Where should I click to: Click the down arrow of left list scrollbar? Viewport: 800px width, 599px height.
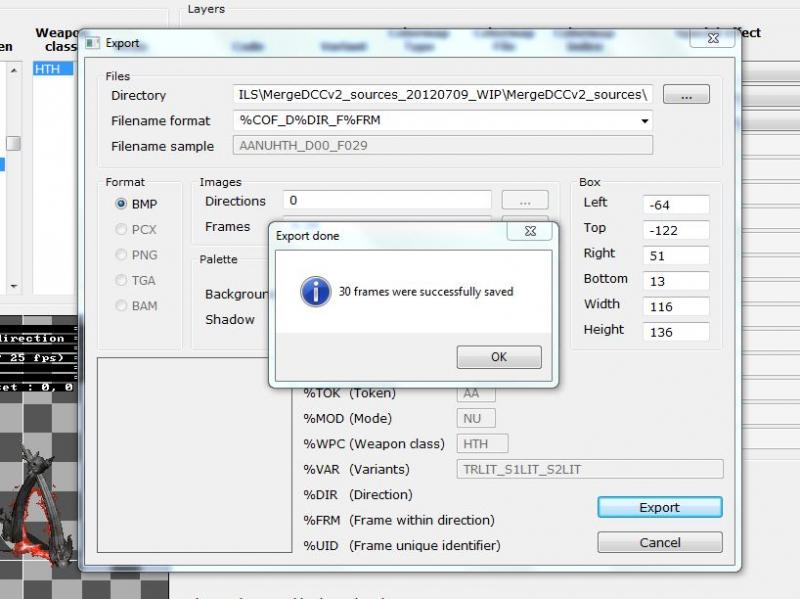tap(14, 286)
